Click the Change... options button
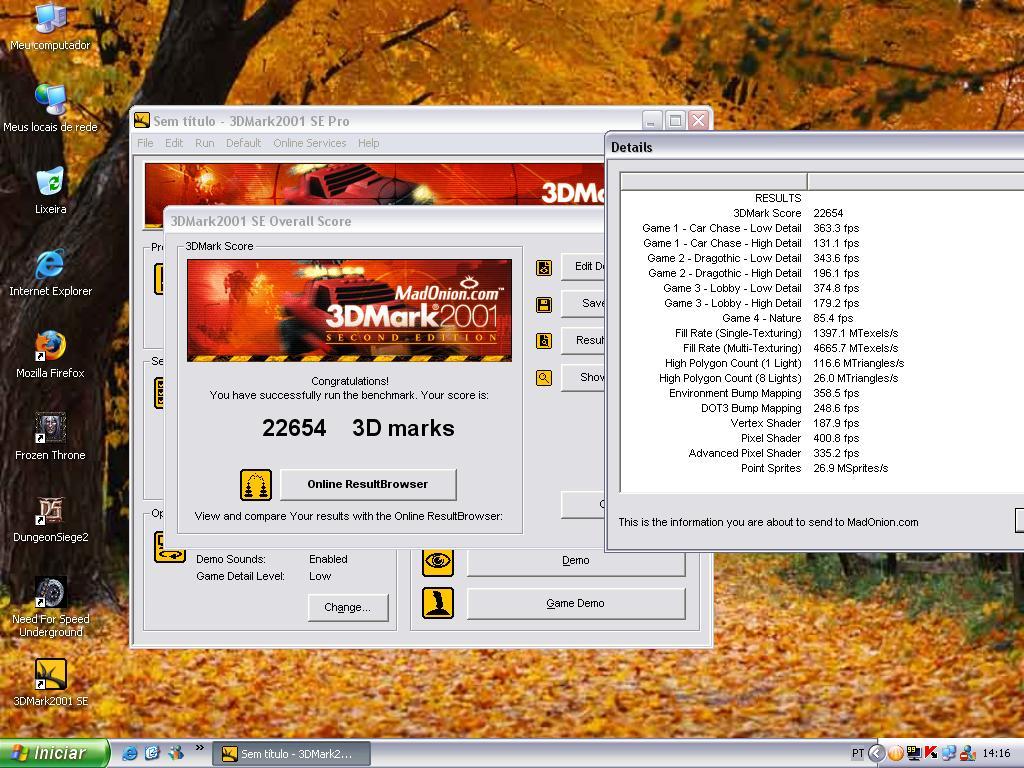 pyautogui.click(x=347, y=607)
